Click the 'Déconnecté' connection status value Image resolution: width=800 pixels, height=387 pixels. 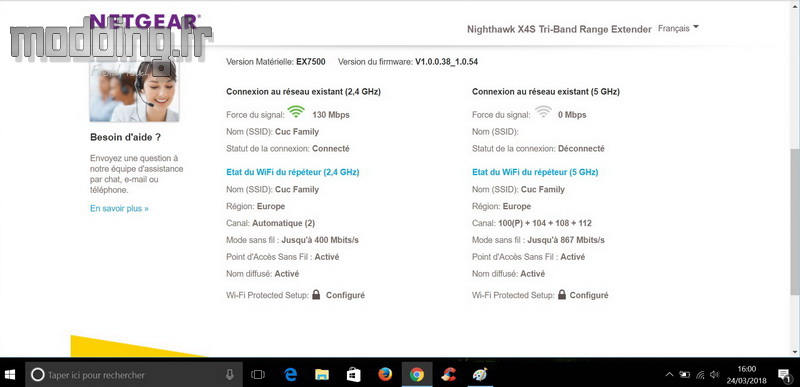coord(581,149)
